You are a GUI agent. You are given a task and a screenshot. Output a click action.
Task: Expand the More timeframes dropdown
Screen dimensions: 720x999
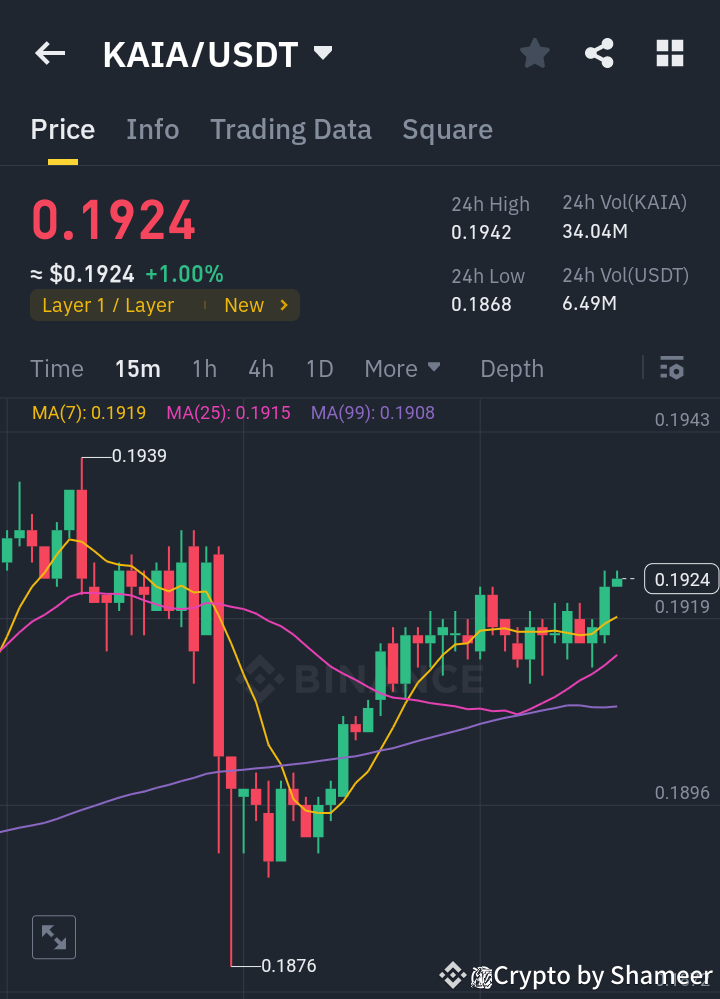(403, 368)
